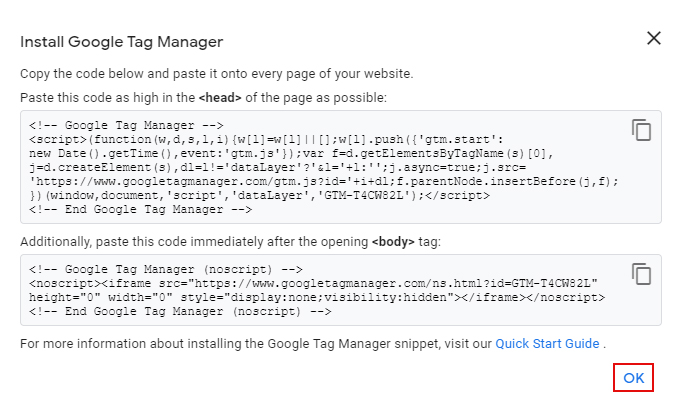This screenshot has height=414, width=684.
Task: Click the iframe src line in noscript code
Action: pyautogui.click(x=313, y=284)
